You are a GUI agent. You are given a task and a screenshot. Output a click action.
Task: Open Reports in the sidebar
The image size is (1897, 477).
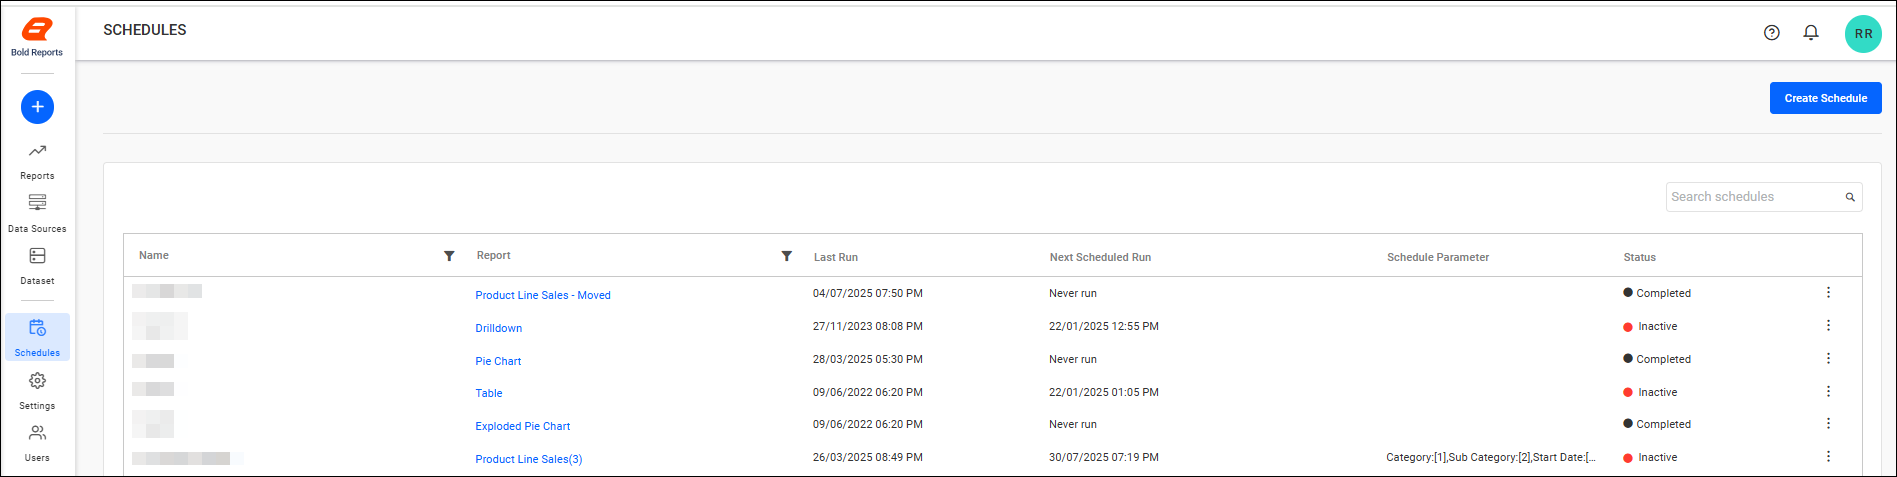pos(37,161)
